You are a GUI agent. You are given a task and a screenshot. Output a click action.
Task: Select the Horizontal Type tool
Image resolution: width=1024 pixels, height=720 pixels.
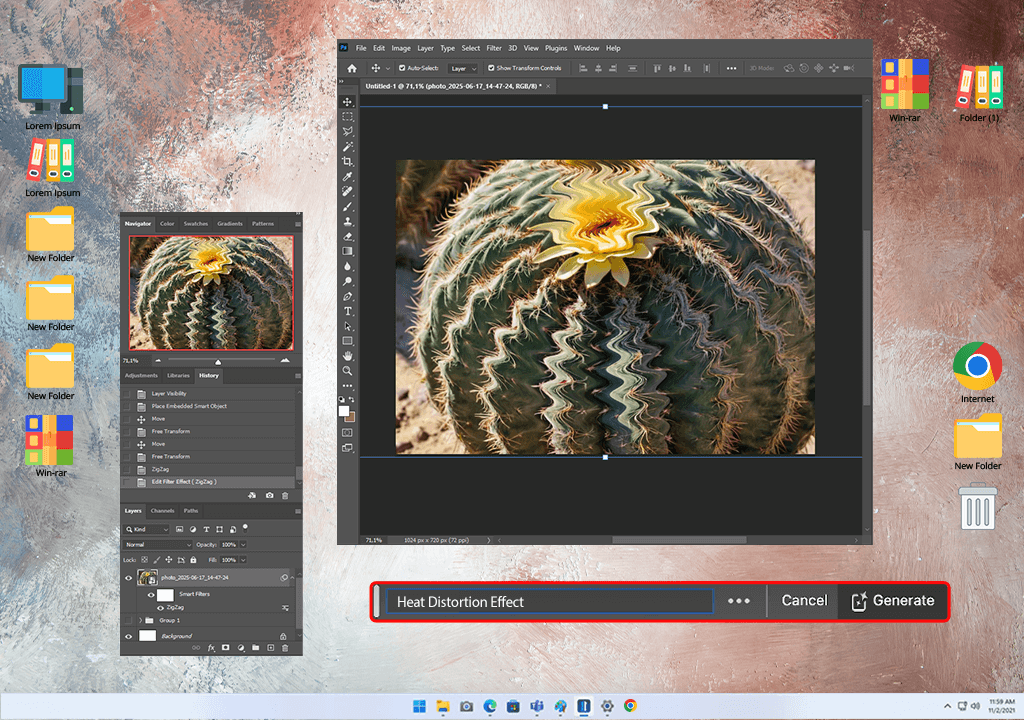(x=347, y=311)
